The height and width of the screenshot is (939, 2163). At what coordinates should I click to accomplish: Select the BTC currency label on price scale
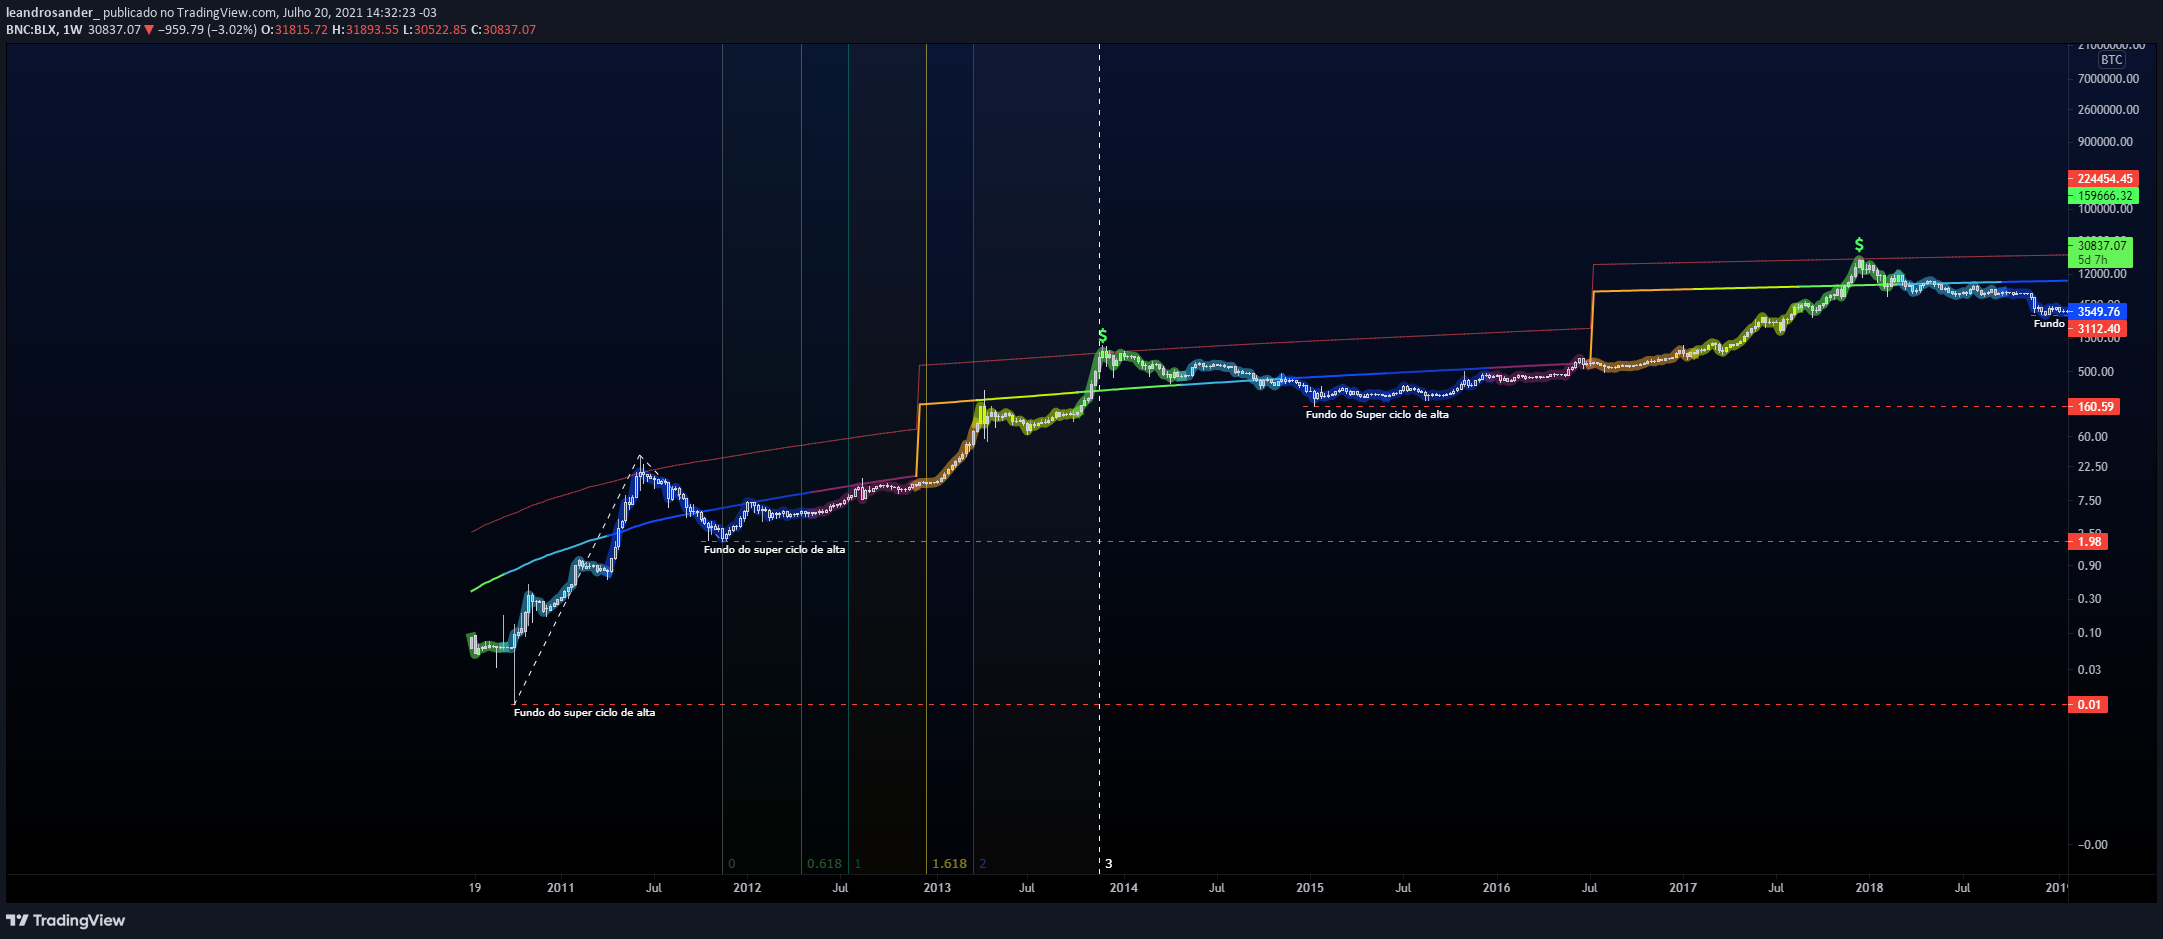coord(2111,60)
